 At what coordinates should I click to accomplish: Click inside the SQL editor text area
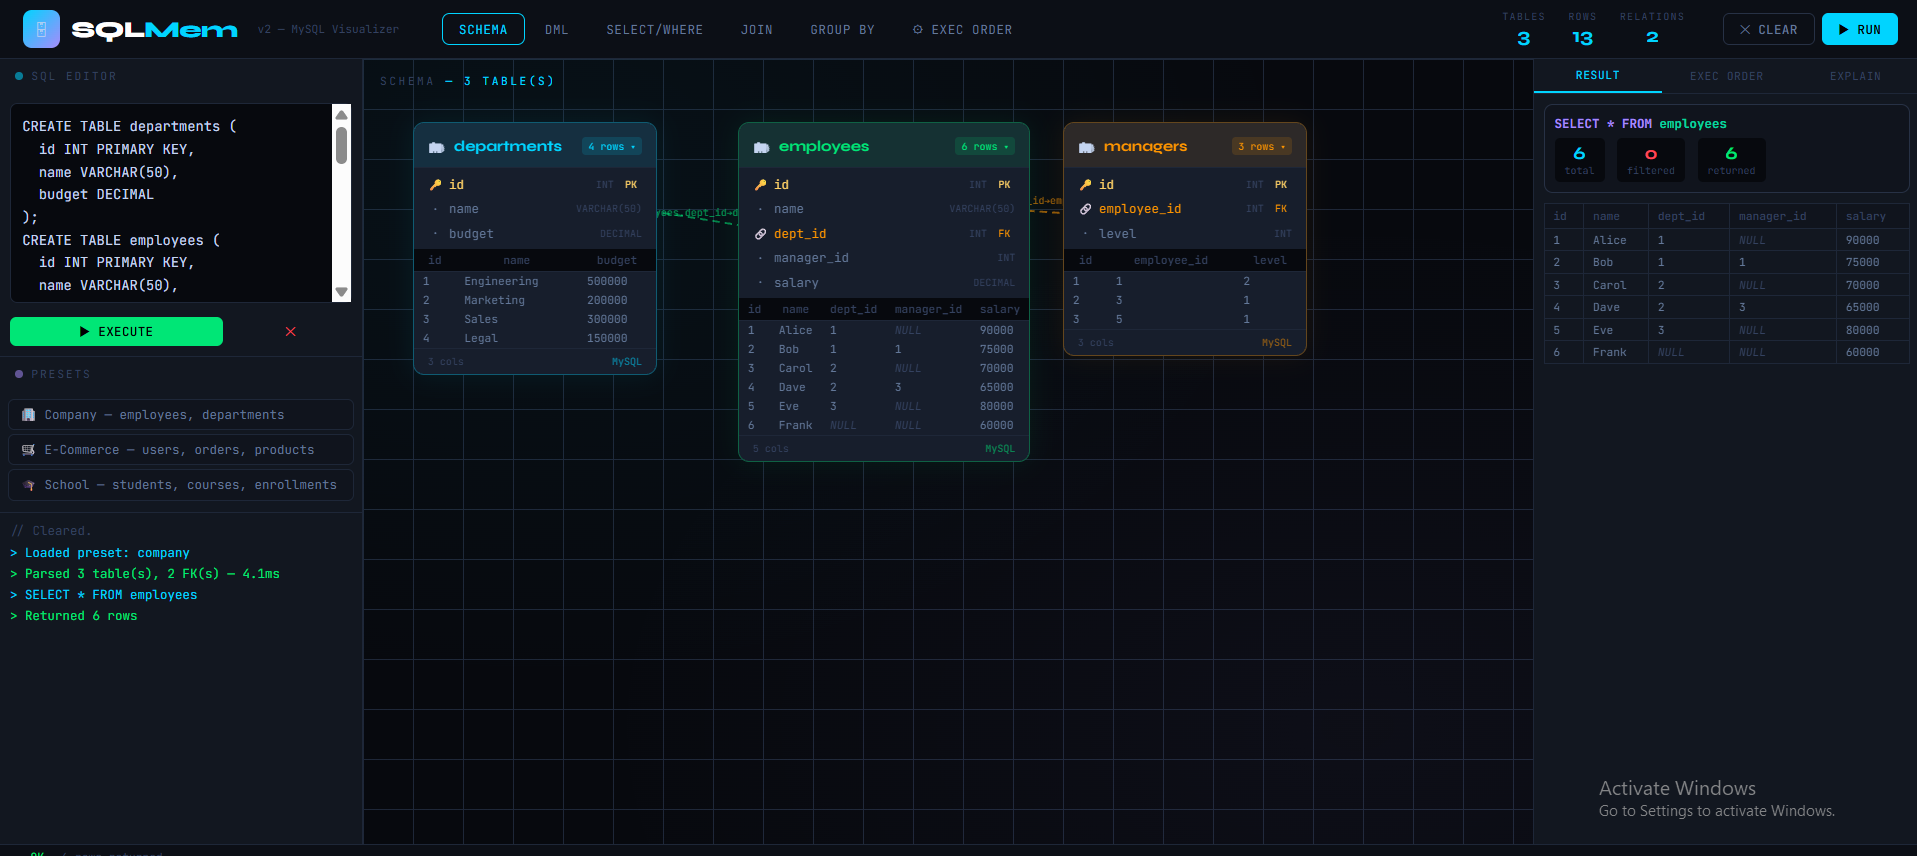pyautogui.click(x=171, y=203)
